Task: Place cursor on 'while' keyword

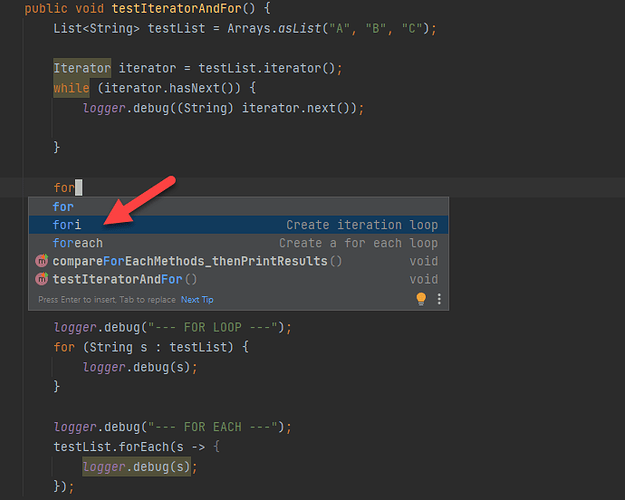Action: point(71,88)
